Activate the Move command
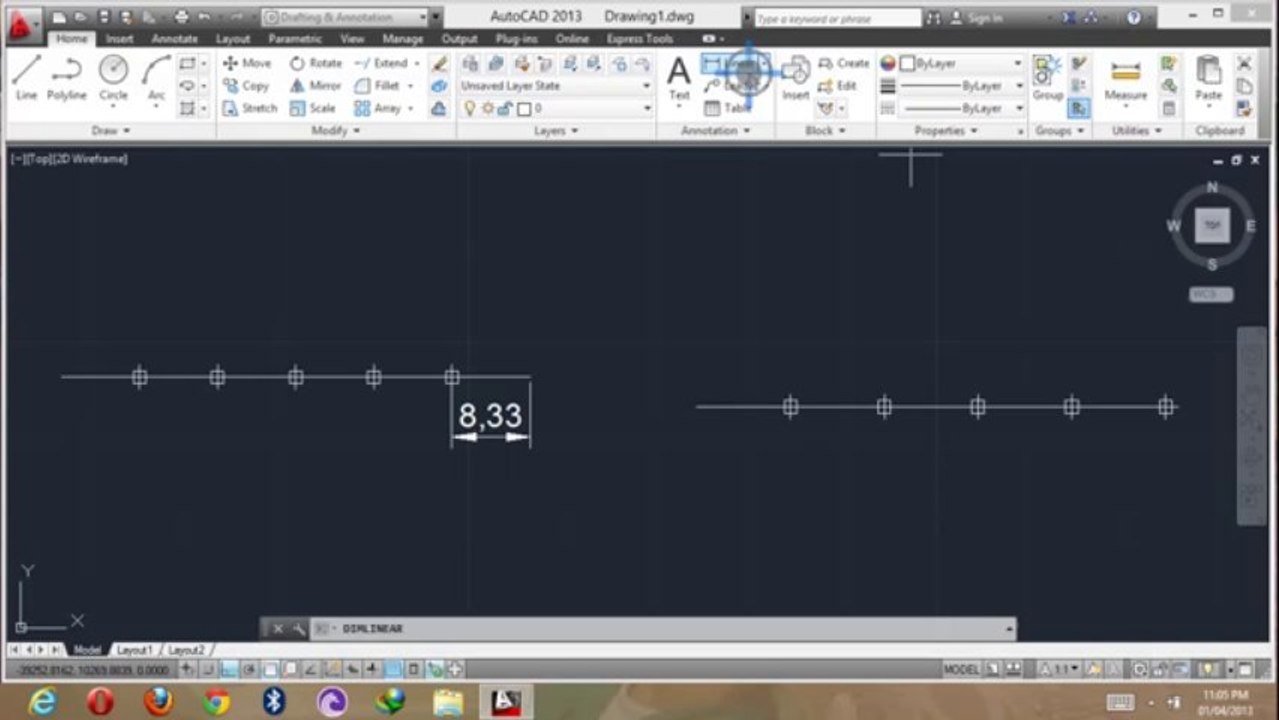1279x720 pixels. [247, 63]
